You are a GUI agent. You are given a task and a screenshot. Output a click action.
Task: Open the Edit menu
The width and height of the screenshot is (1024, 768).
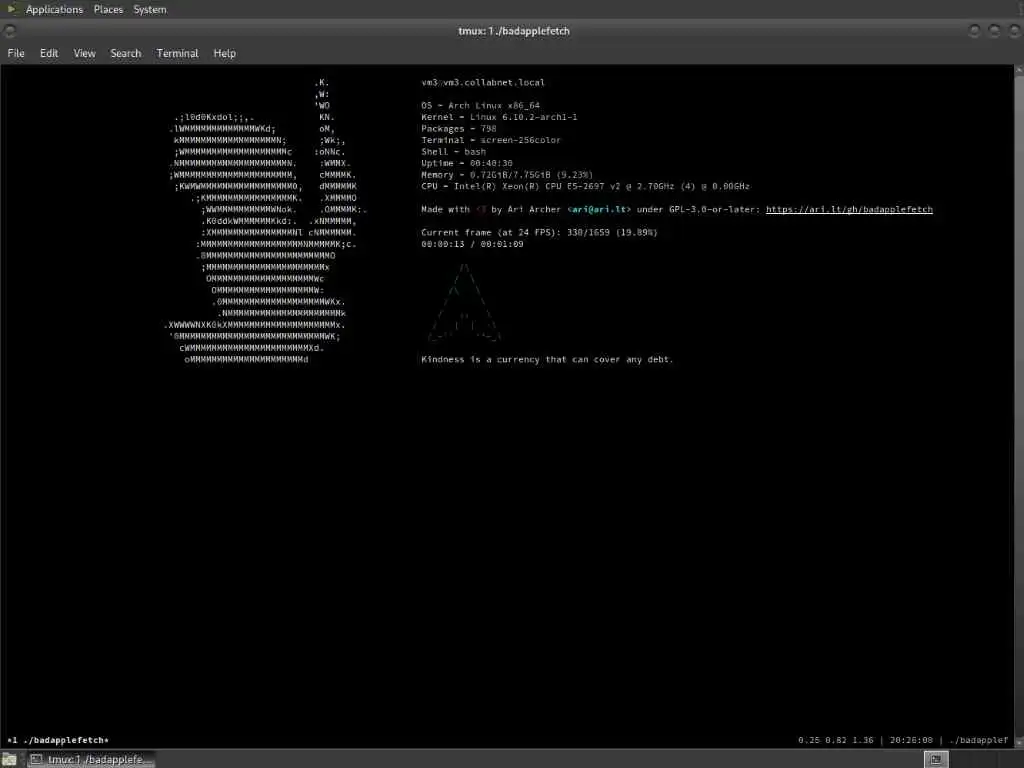tap(49, 54)
